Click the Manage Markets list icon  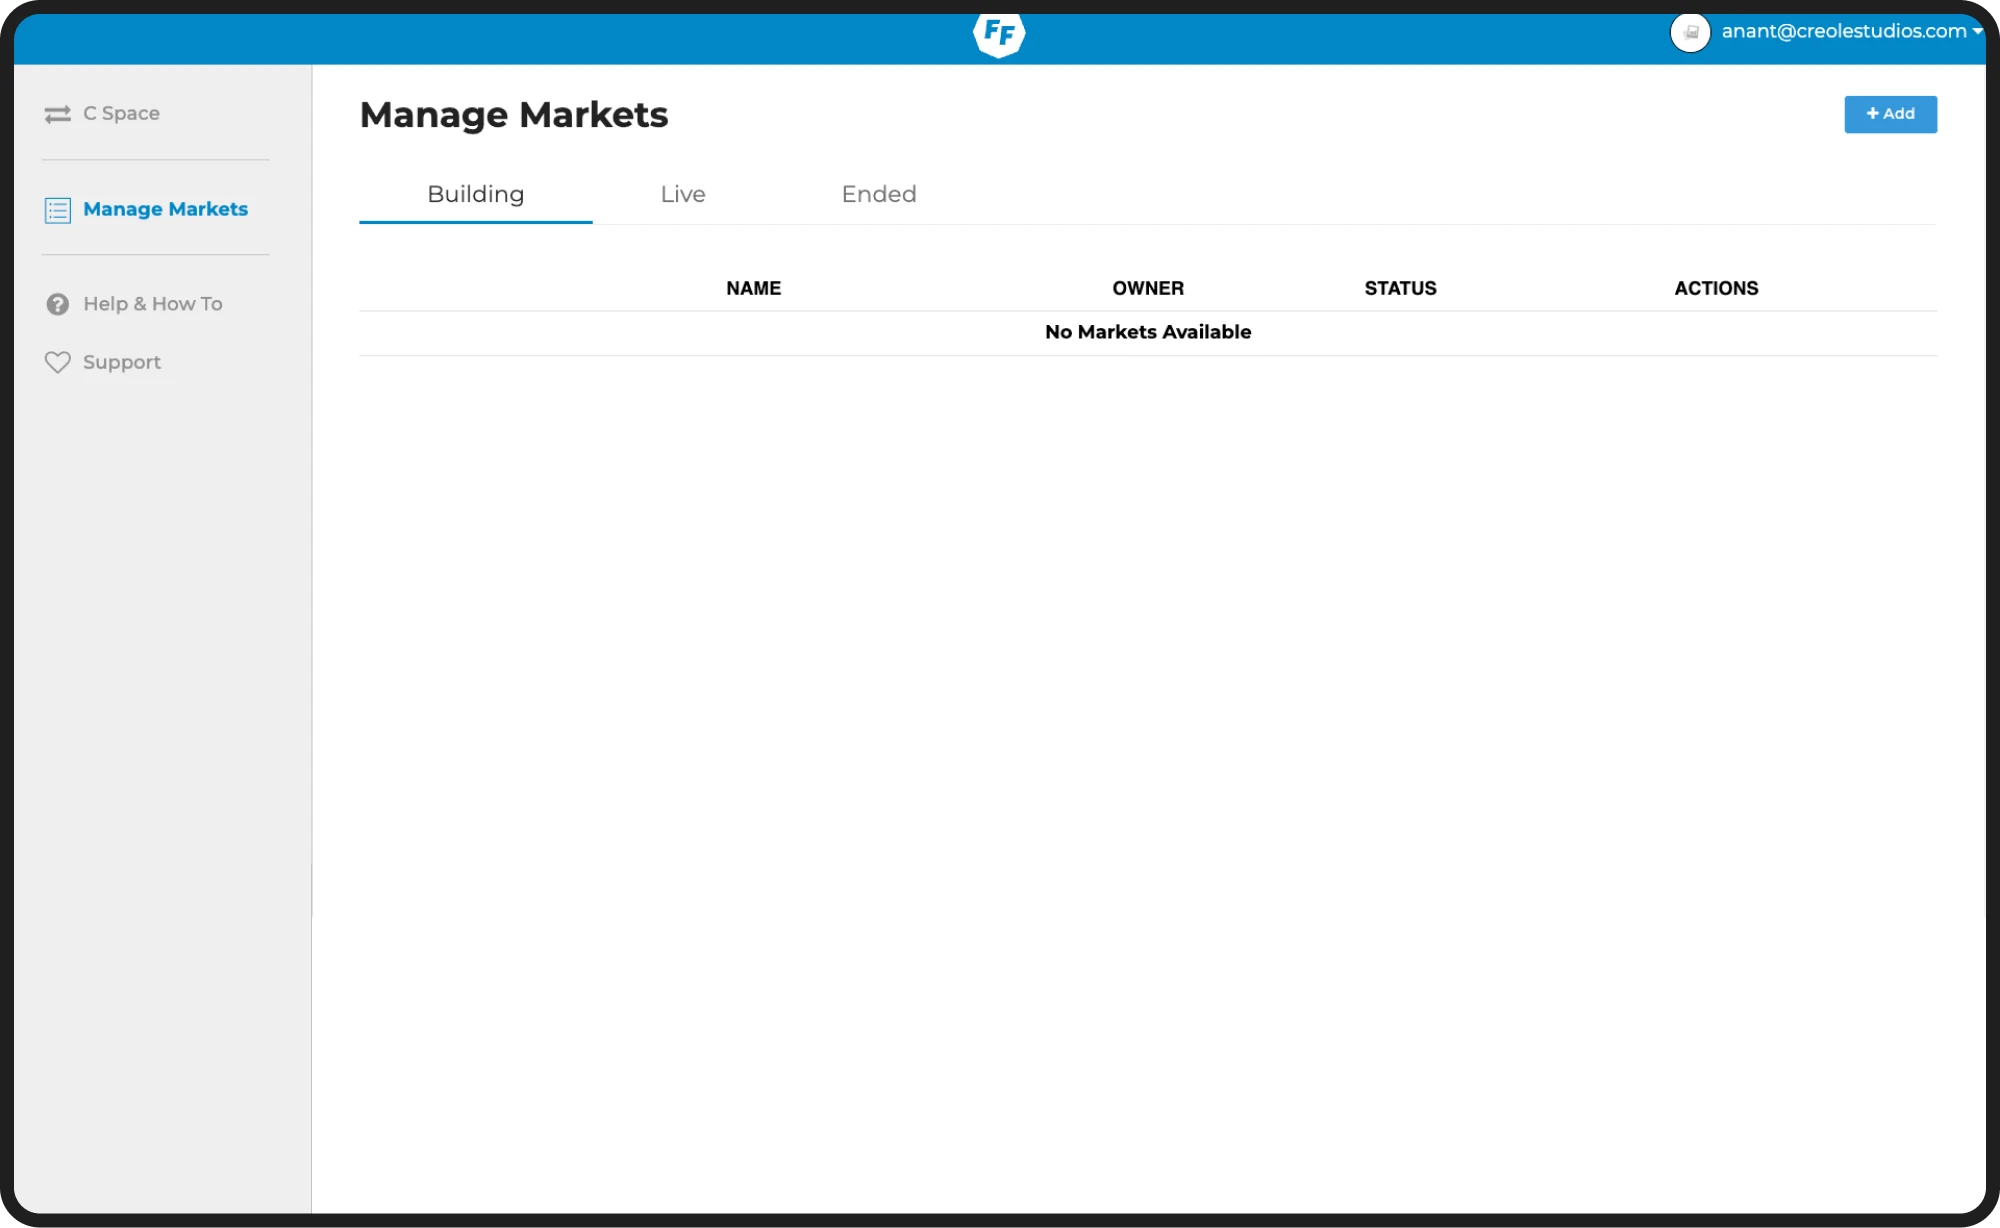58,210
